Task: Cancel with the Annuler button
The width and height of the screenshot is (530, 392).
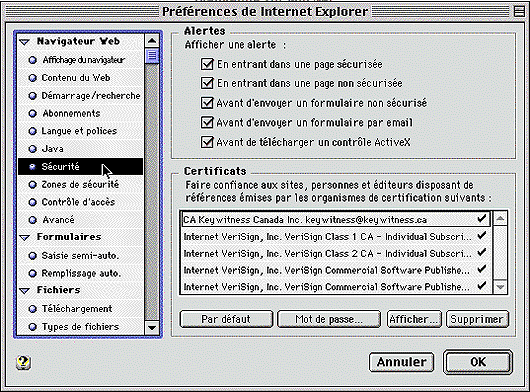Action: 401,362
